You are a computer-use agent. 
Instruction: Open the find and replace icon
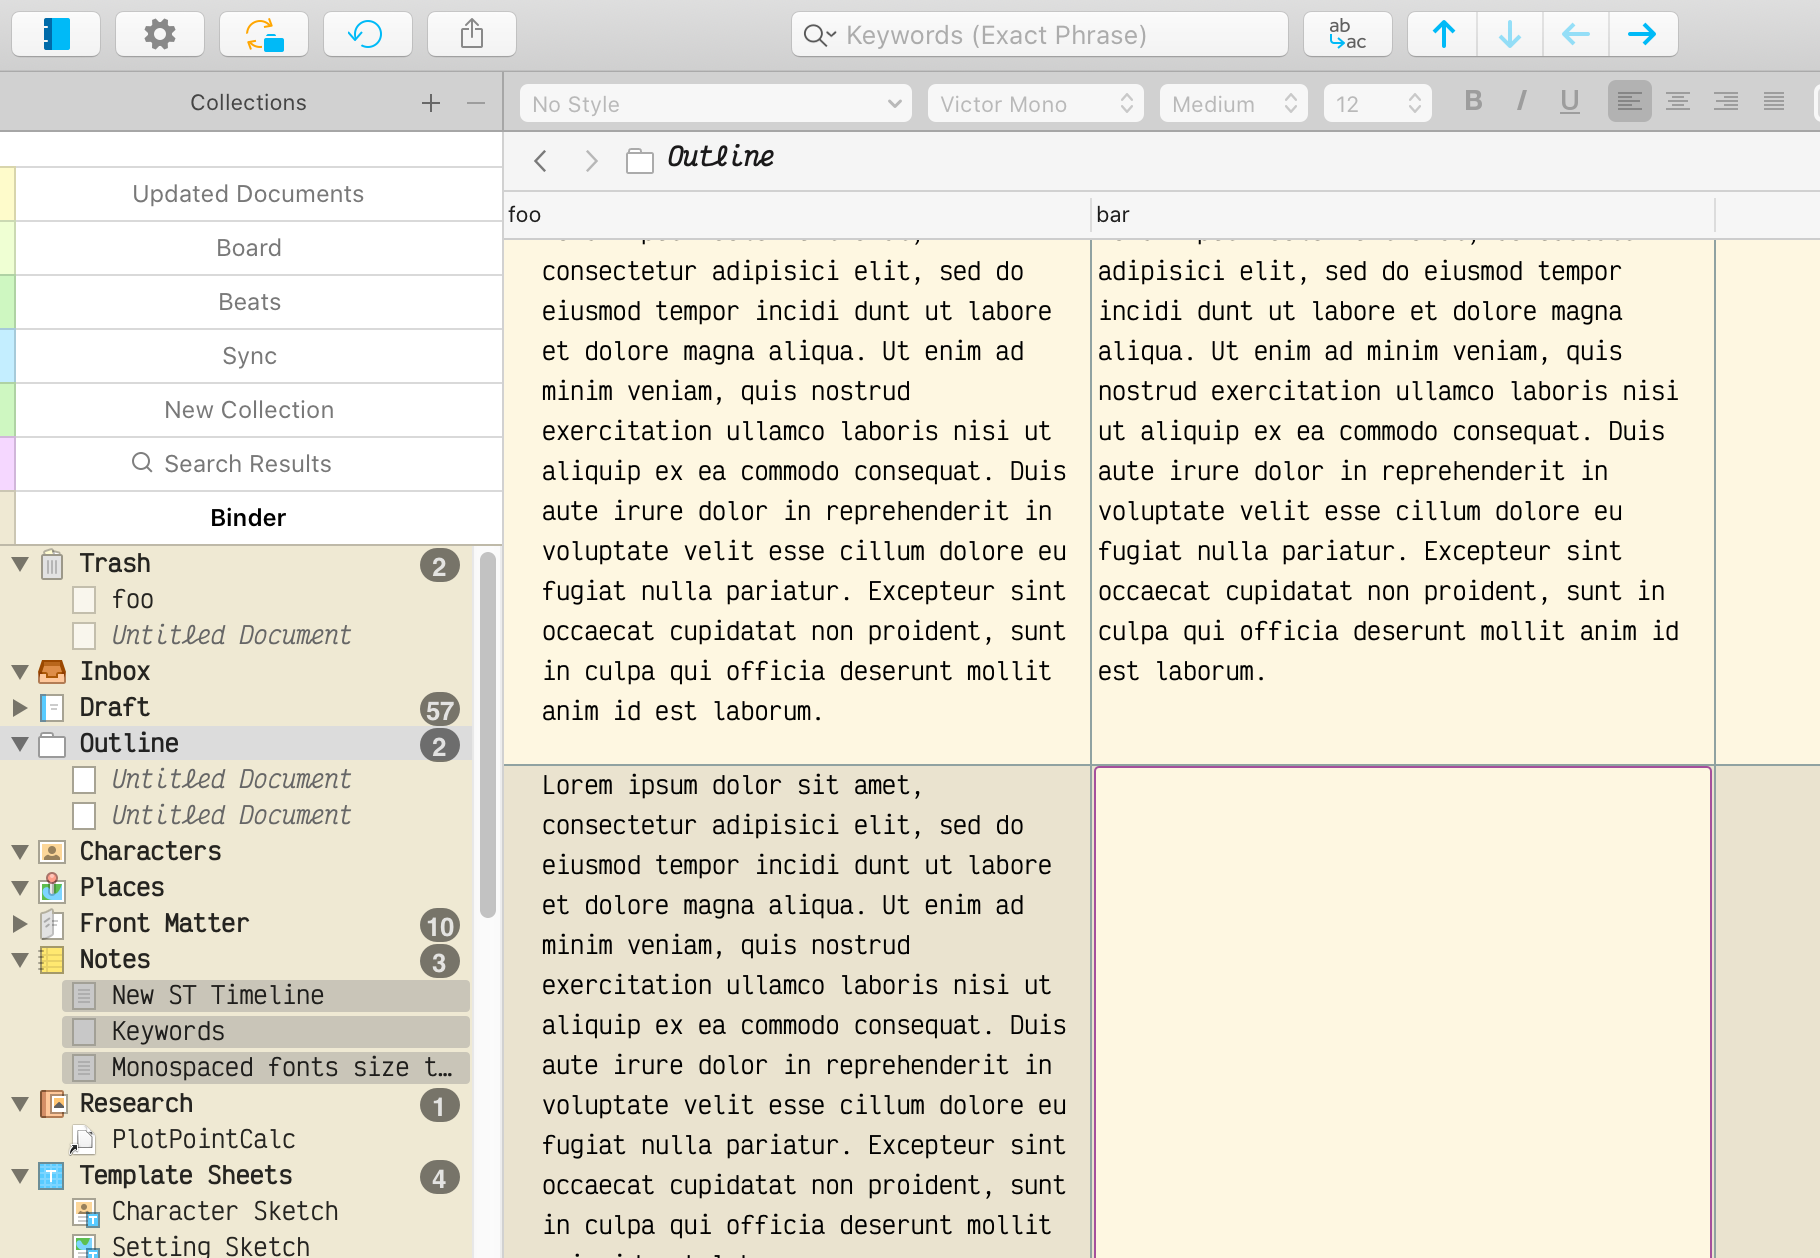pyautogui.click(x=1347, y=35)
